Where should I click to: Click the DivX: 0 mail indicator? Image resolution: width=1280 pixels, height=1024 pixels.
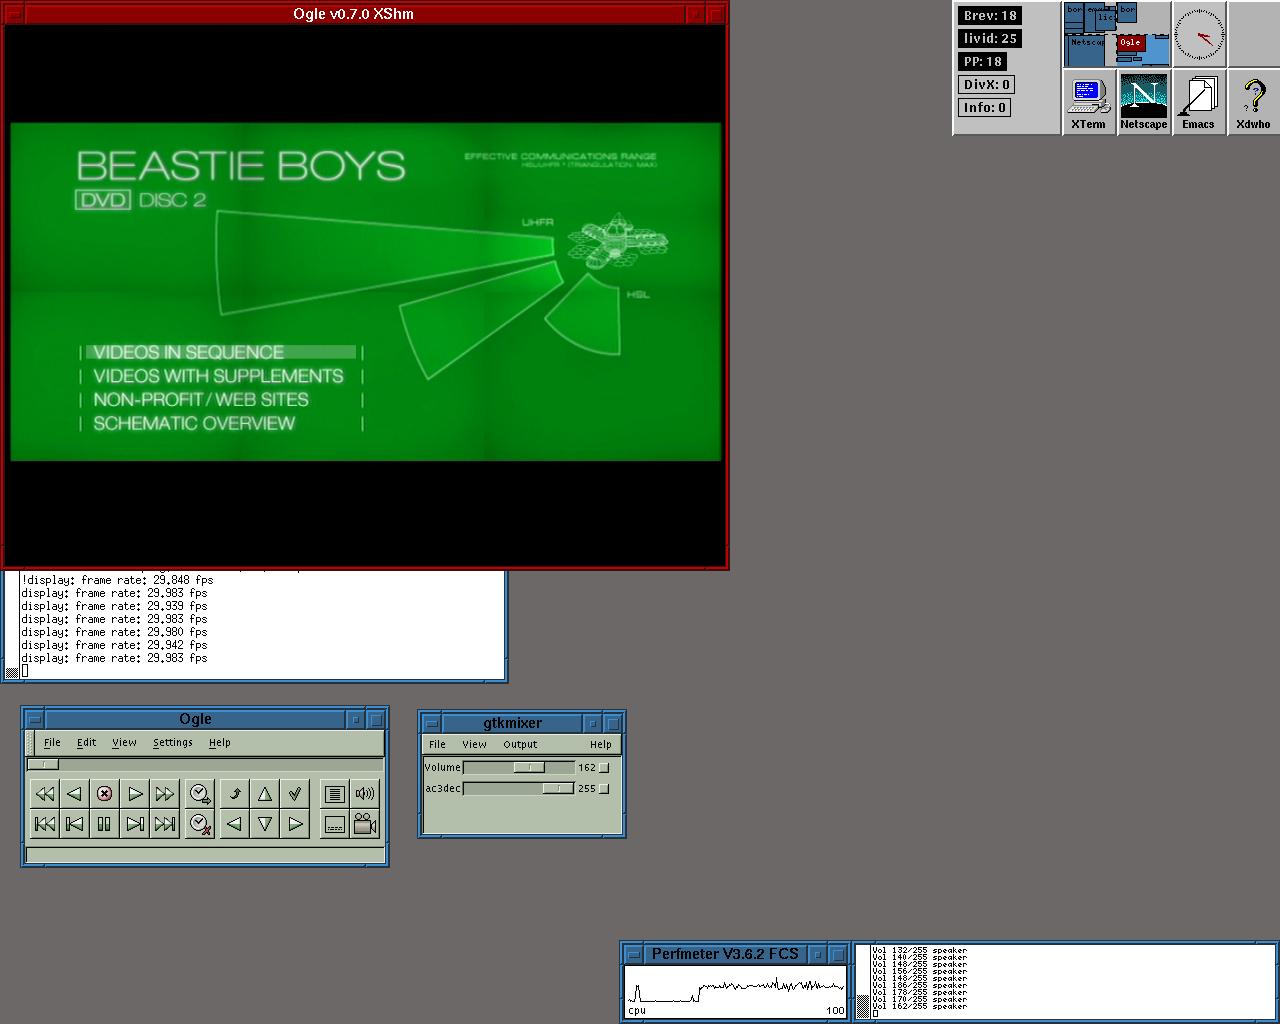tap(985, 84)
